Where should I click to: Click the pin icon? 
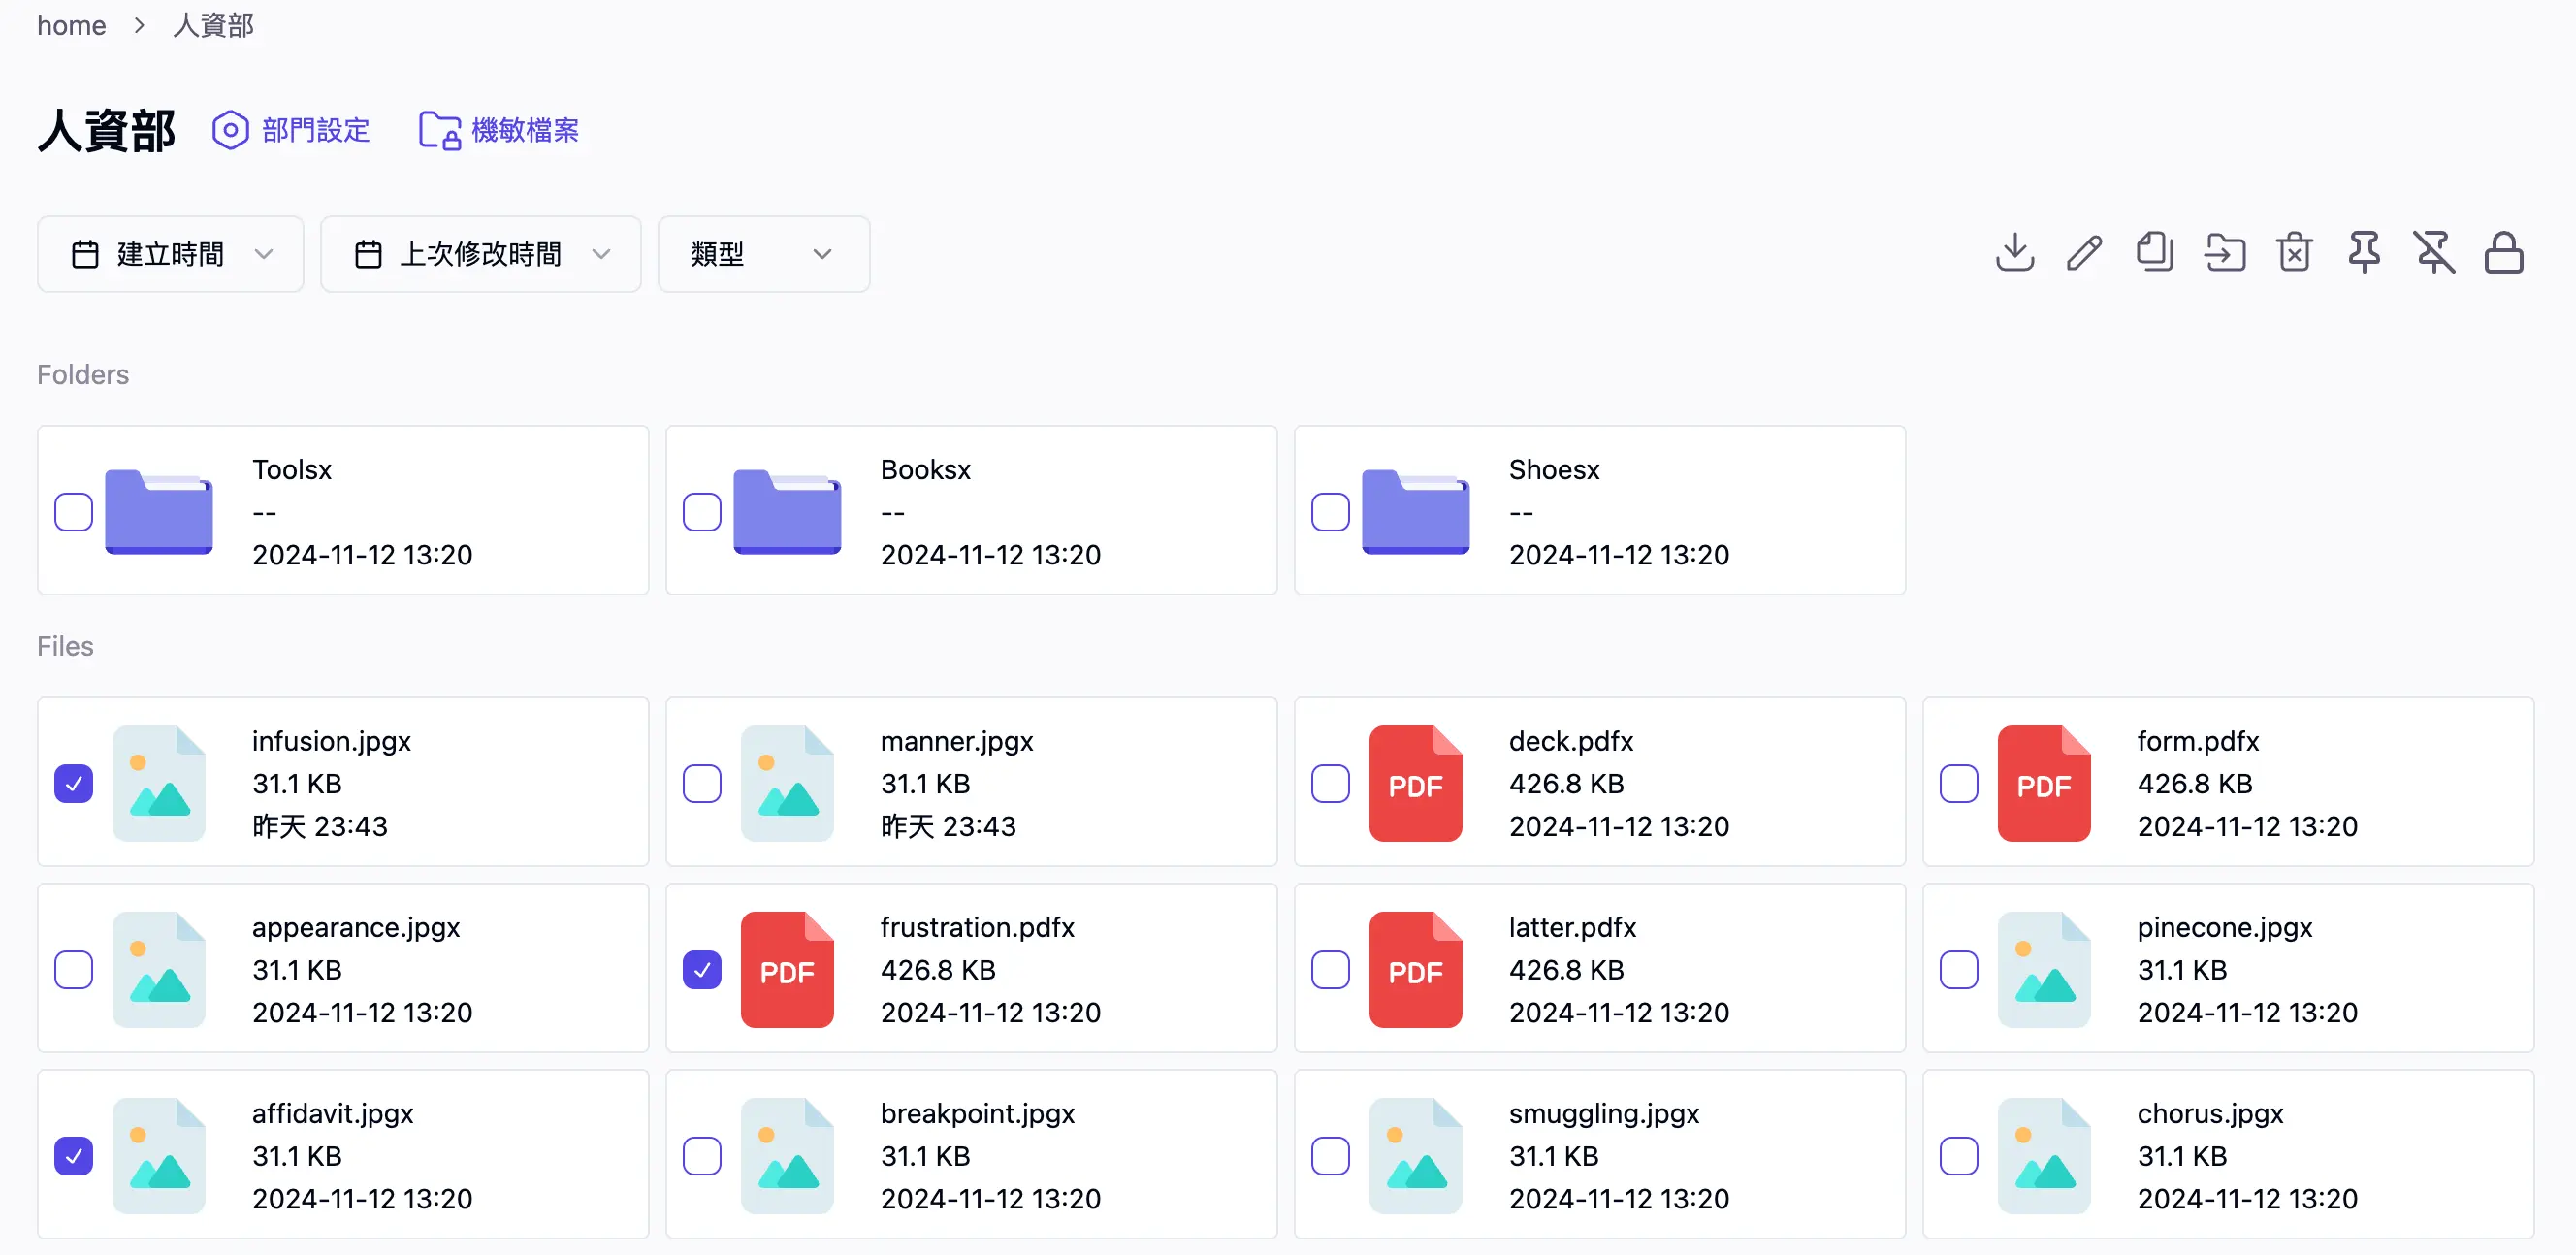[2364, 253]
